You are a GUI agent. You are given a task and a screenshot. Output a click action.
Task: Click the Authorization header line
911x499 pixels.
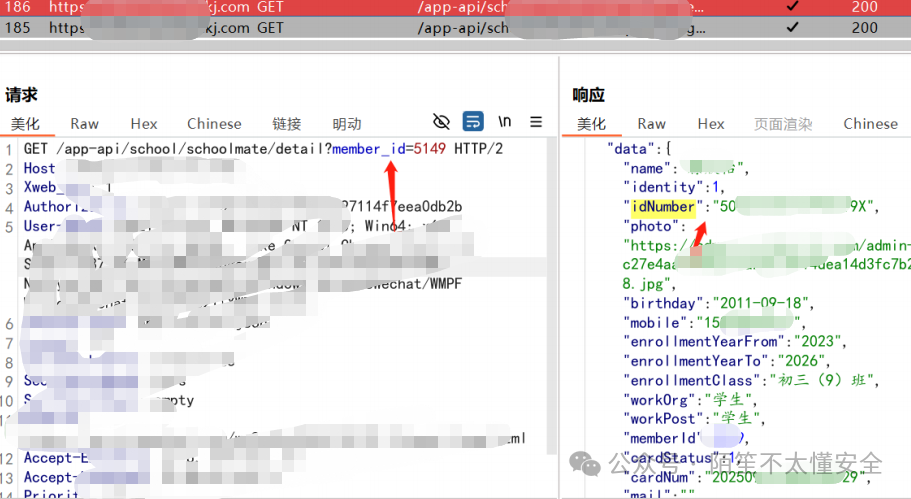243,206
